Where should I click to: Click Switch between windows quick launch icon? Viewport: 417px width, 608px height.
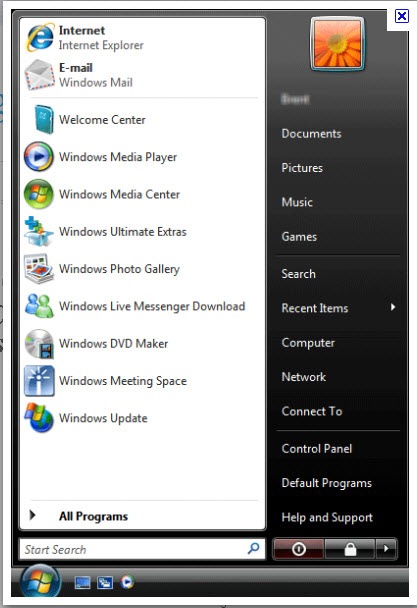(105, 582)
